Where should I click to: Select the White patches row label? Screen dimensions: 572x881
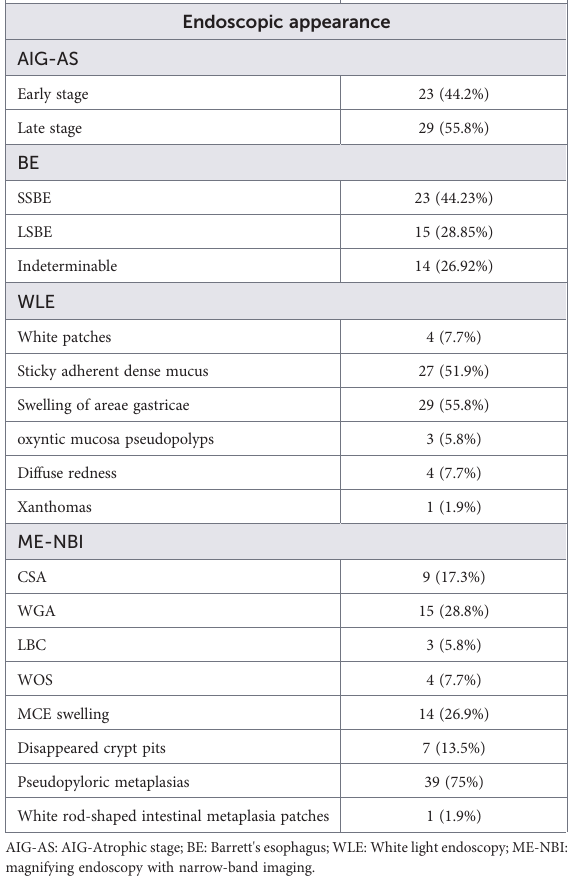(x=64, y=337)
